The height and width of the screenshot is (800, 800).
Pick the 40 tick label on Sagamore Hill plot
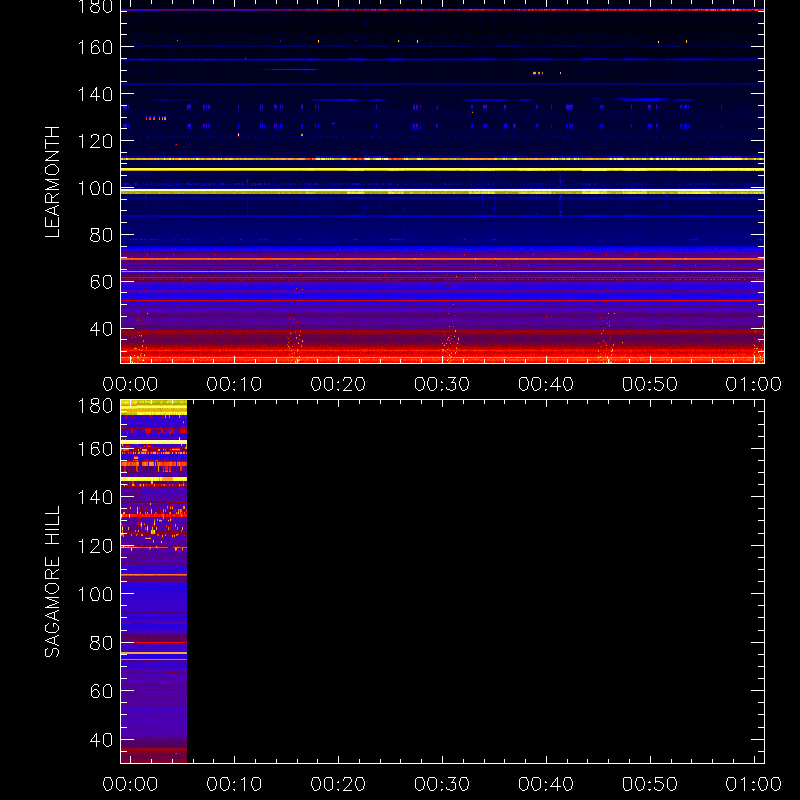101,739
